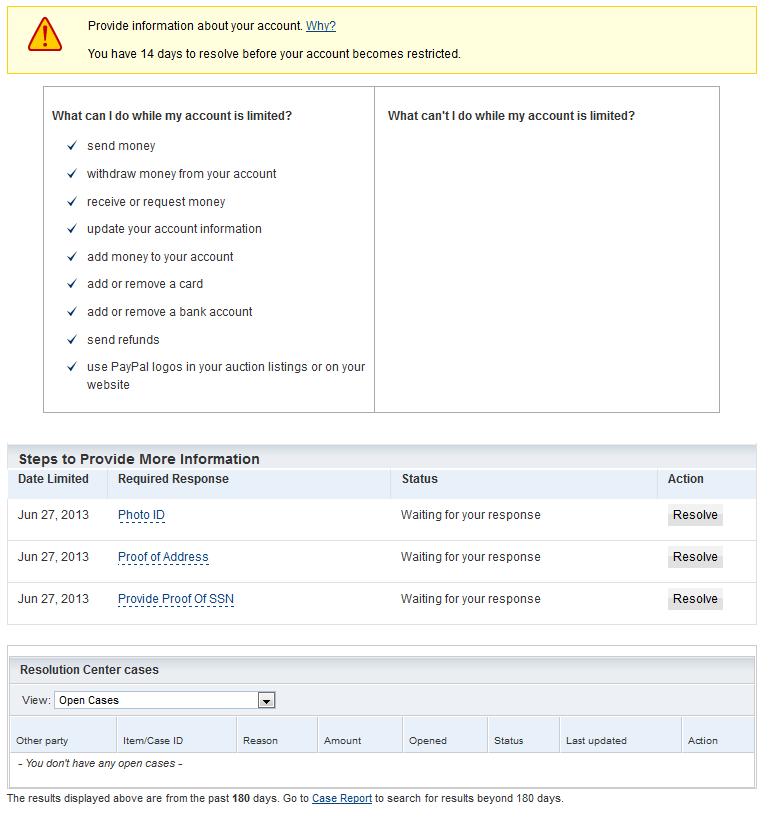Click the checkmark beside "update your account information"

coord(72,229)
